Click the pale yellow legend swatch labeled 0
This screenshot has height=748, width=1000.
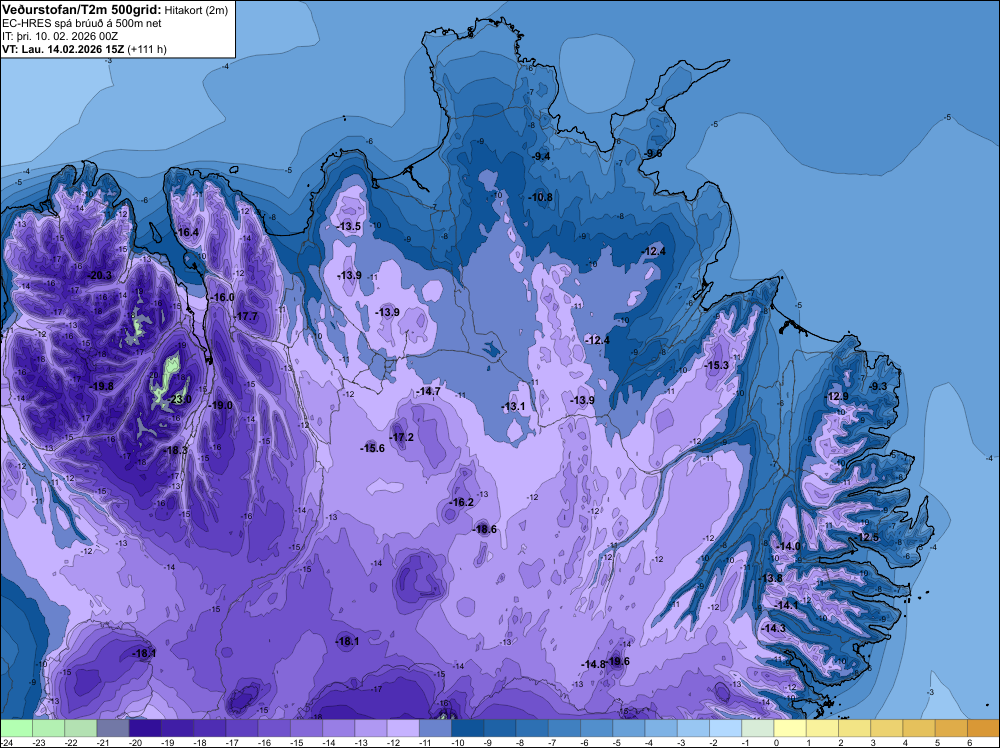790,728
